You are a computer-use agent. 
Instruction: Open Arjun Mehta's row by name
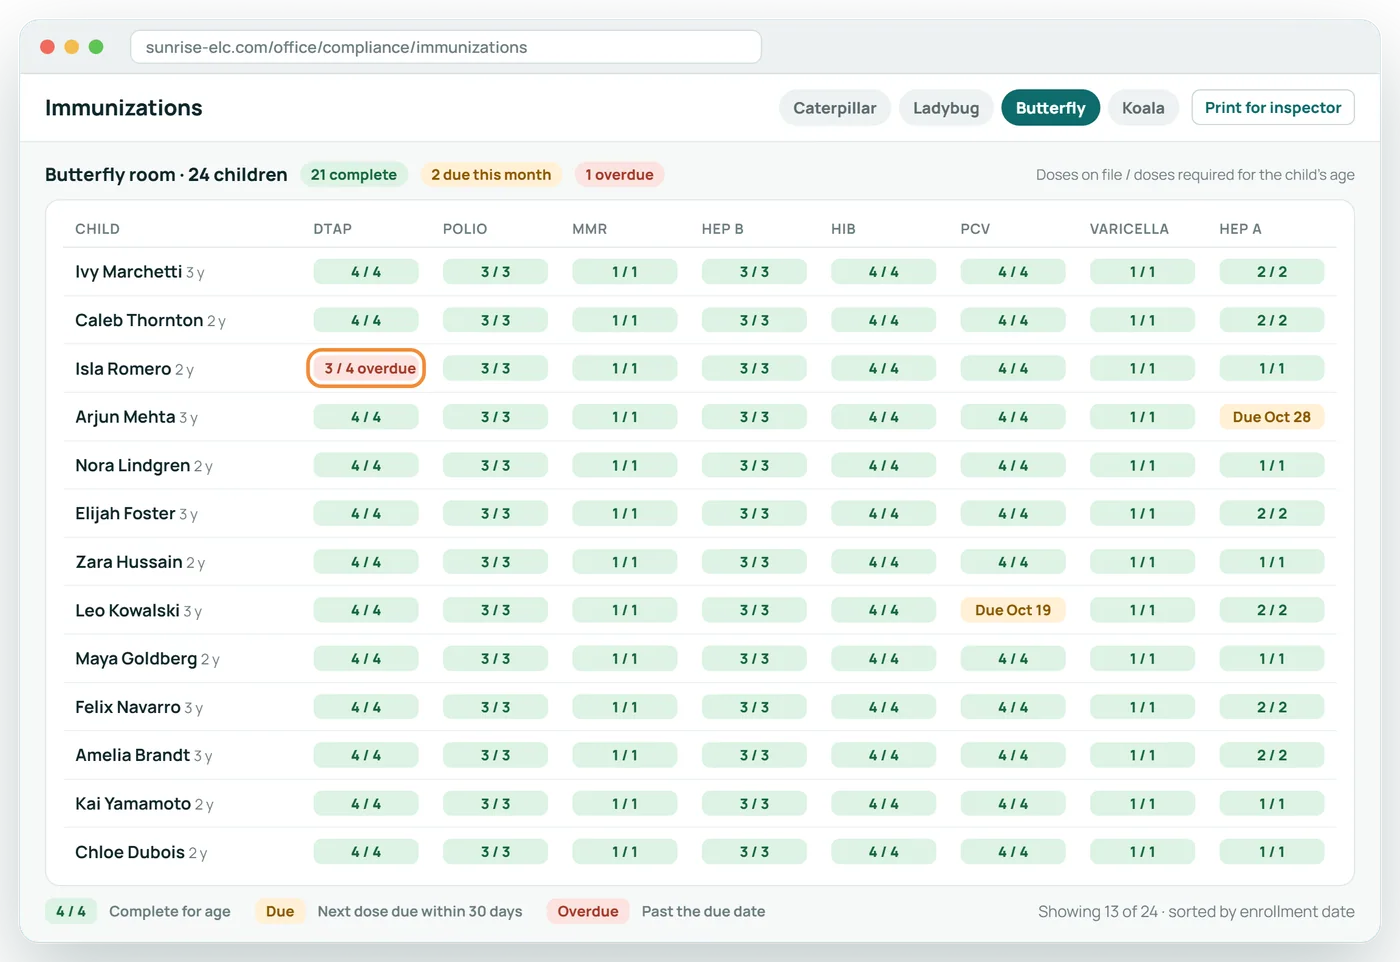click(125, 417)
